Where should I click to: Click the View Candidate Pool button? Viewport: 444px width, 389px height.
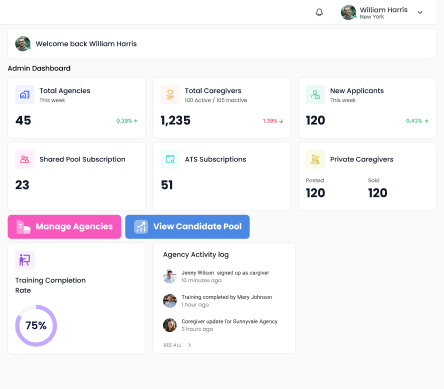(187, 227)
